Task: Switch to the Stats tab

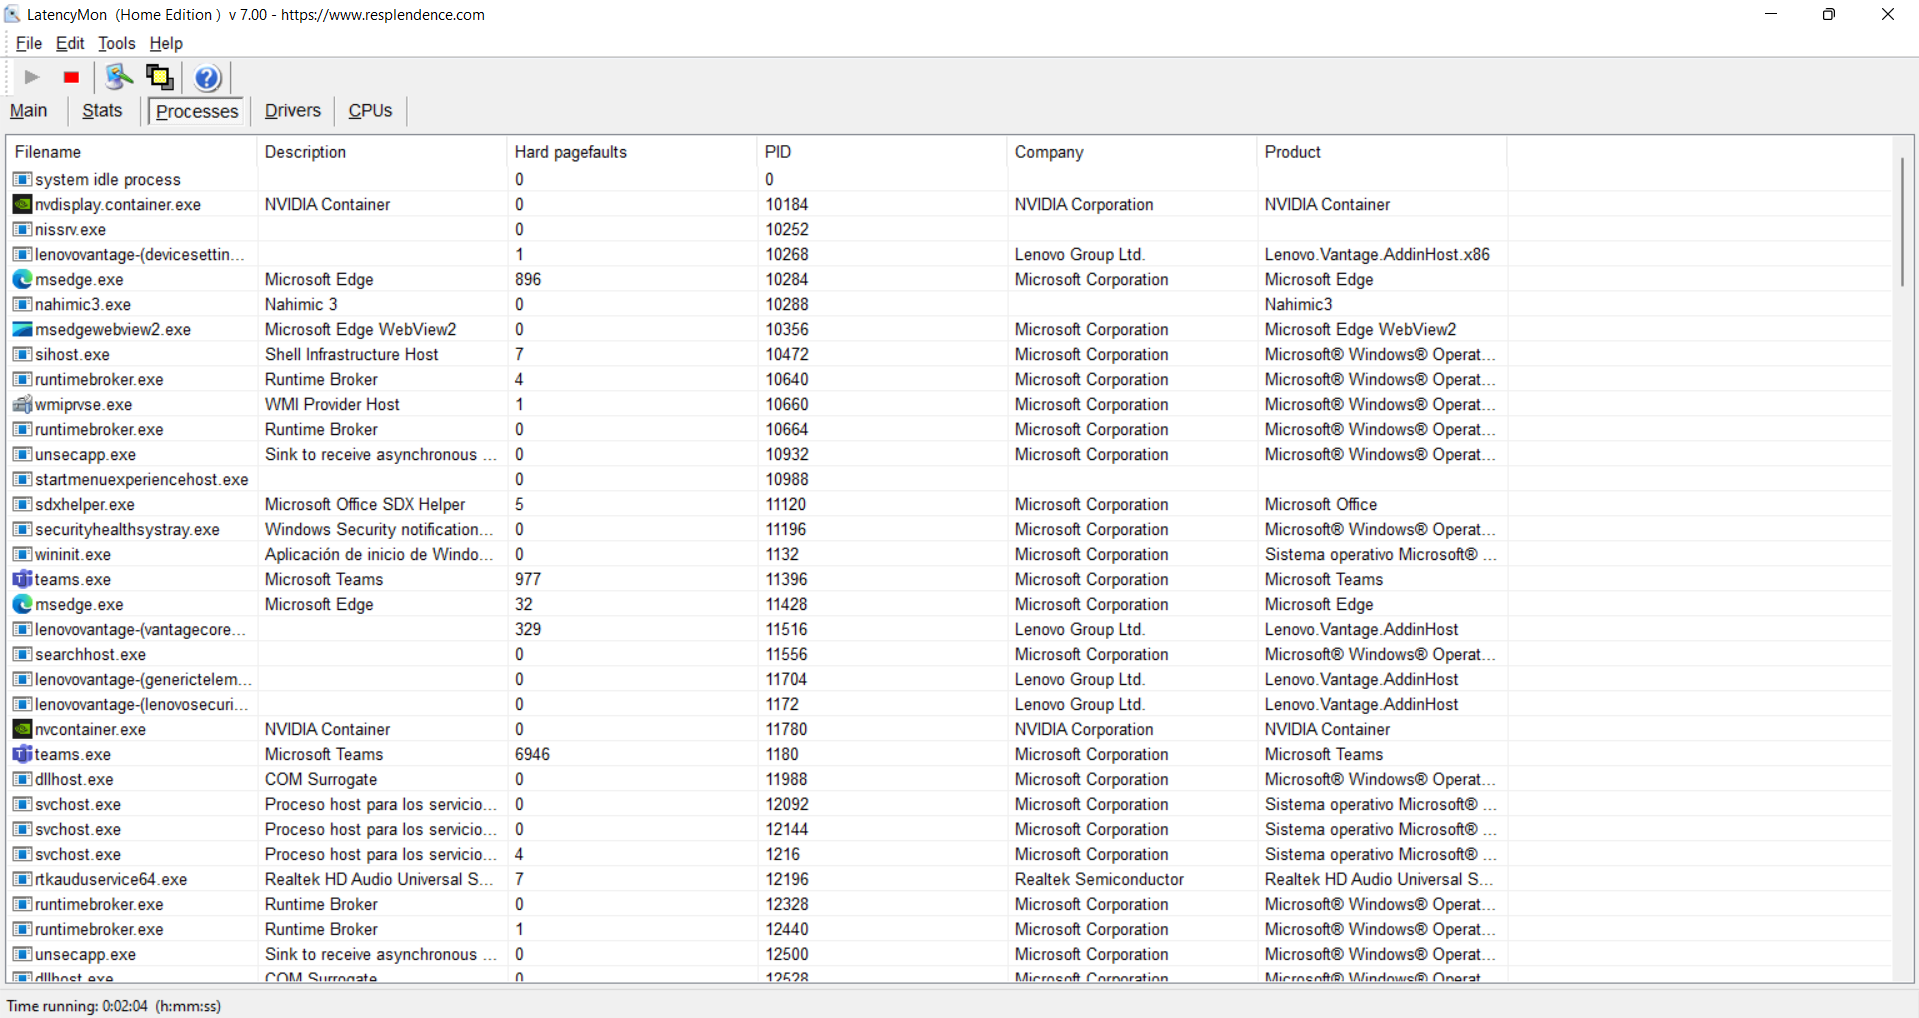Action: pyautogui.click(x=102, y=110)
